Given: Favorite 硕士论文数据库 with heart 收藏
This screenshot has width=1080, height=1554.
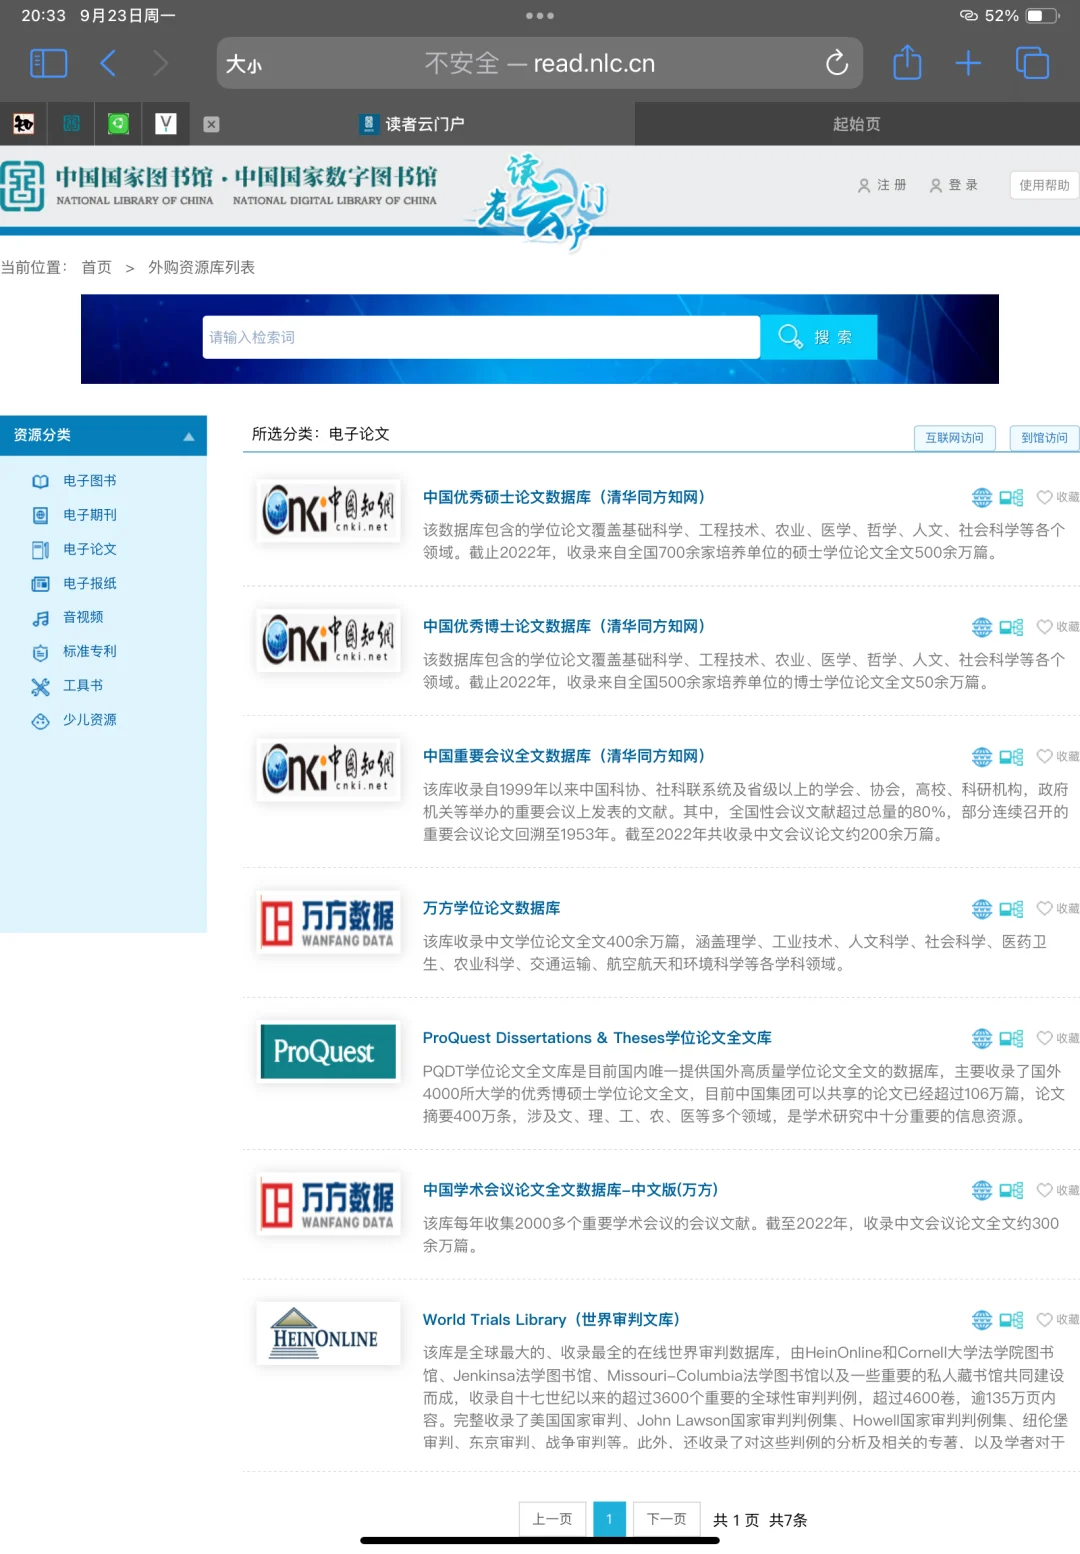Looking at the screenshot, I should [x=1058, y=497].
